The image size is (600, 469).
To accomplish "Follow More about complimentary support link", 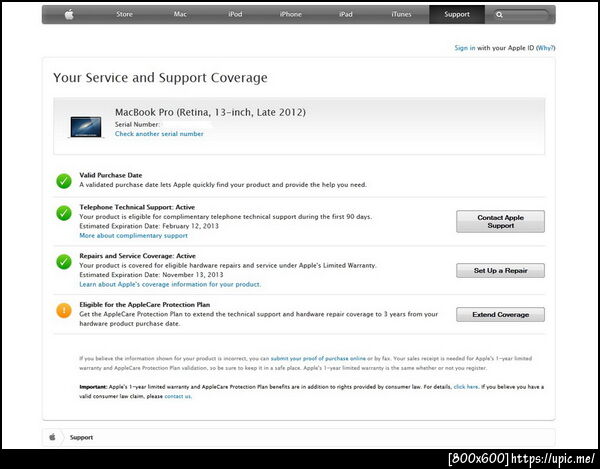I will (x=134, y=236).
